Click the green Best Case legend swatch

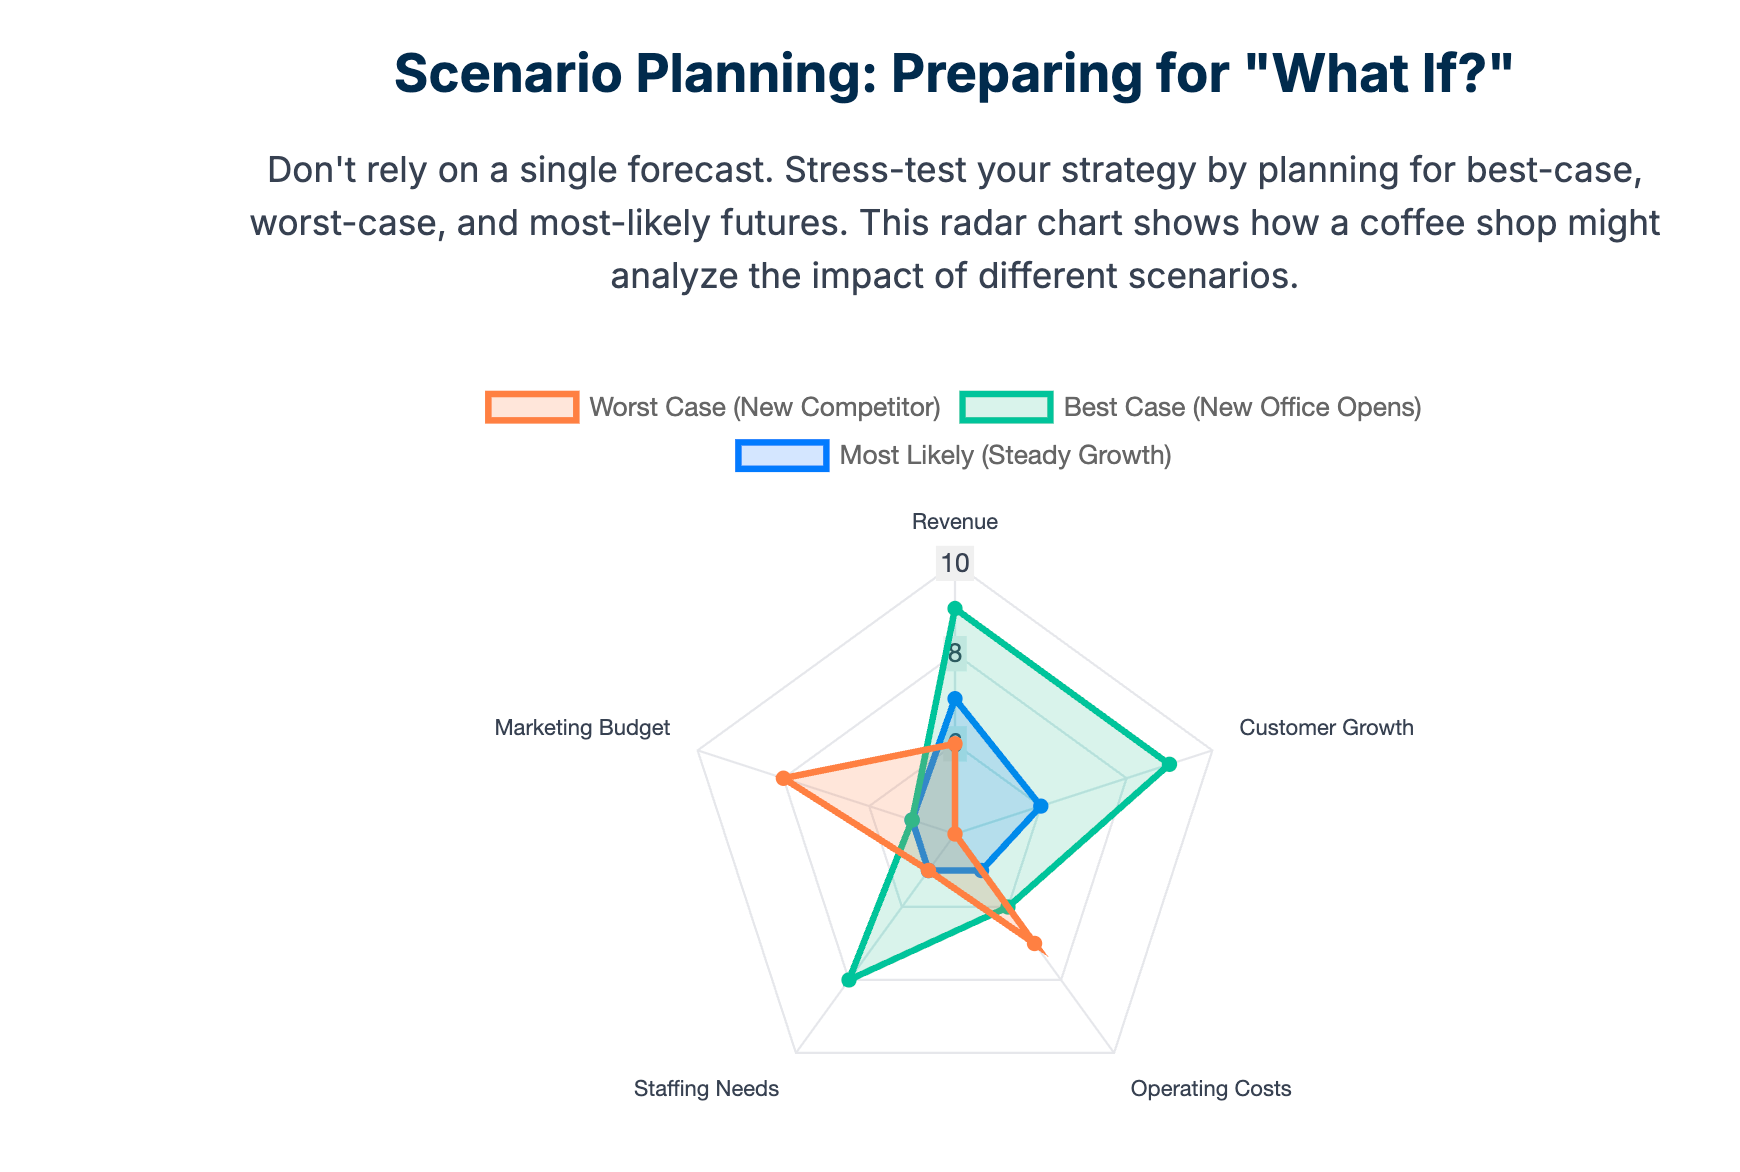pos(1007,407)
